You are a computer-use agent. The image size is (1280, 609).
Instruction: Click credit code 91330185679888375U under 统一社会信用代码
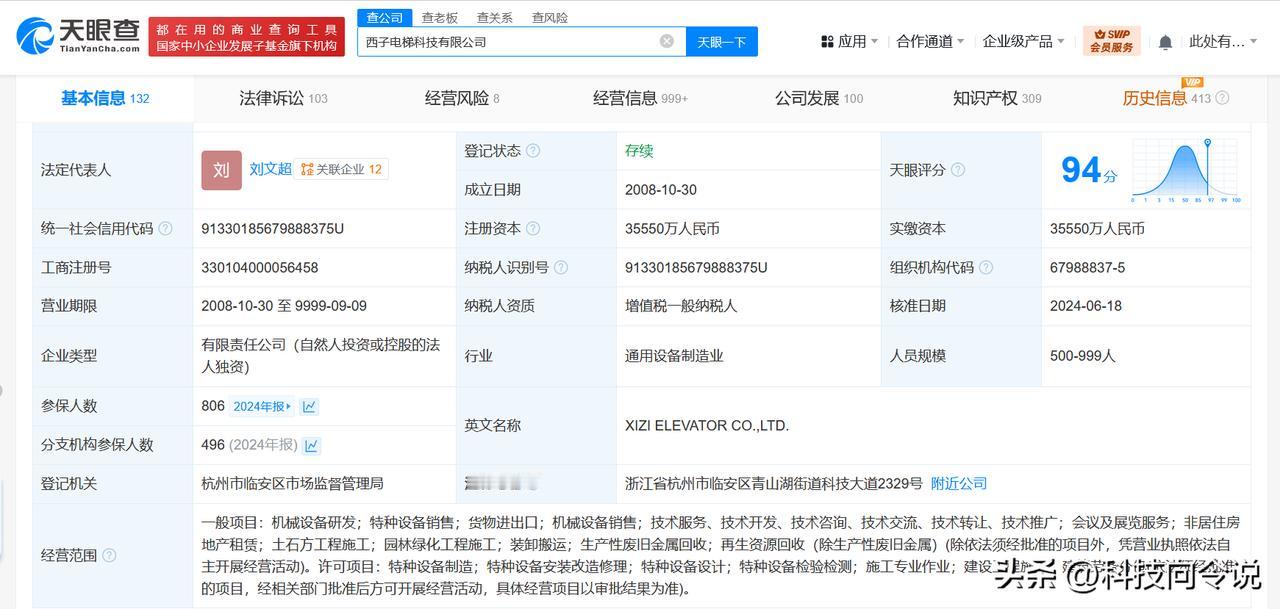(273, 229)
